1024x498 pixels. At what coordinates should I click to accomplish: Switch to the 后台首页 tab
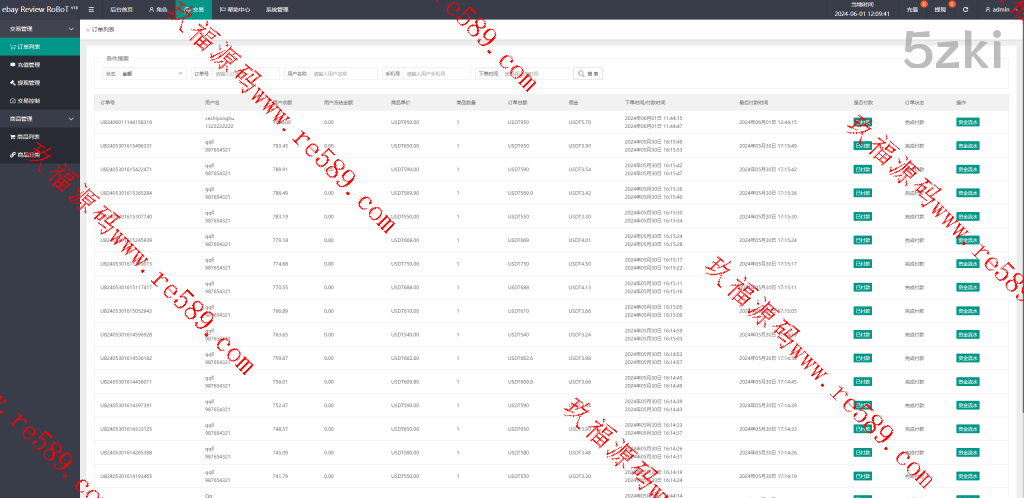point(120,9)
